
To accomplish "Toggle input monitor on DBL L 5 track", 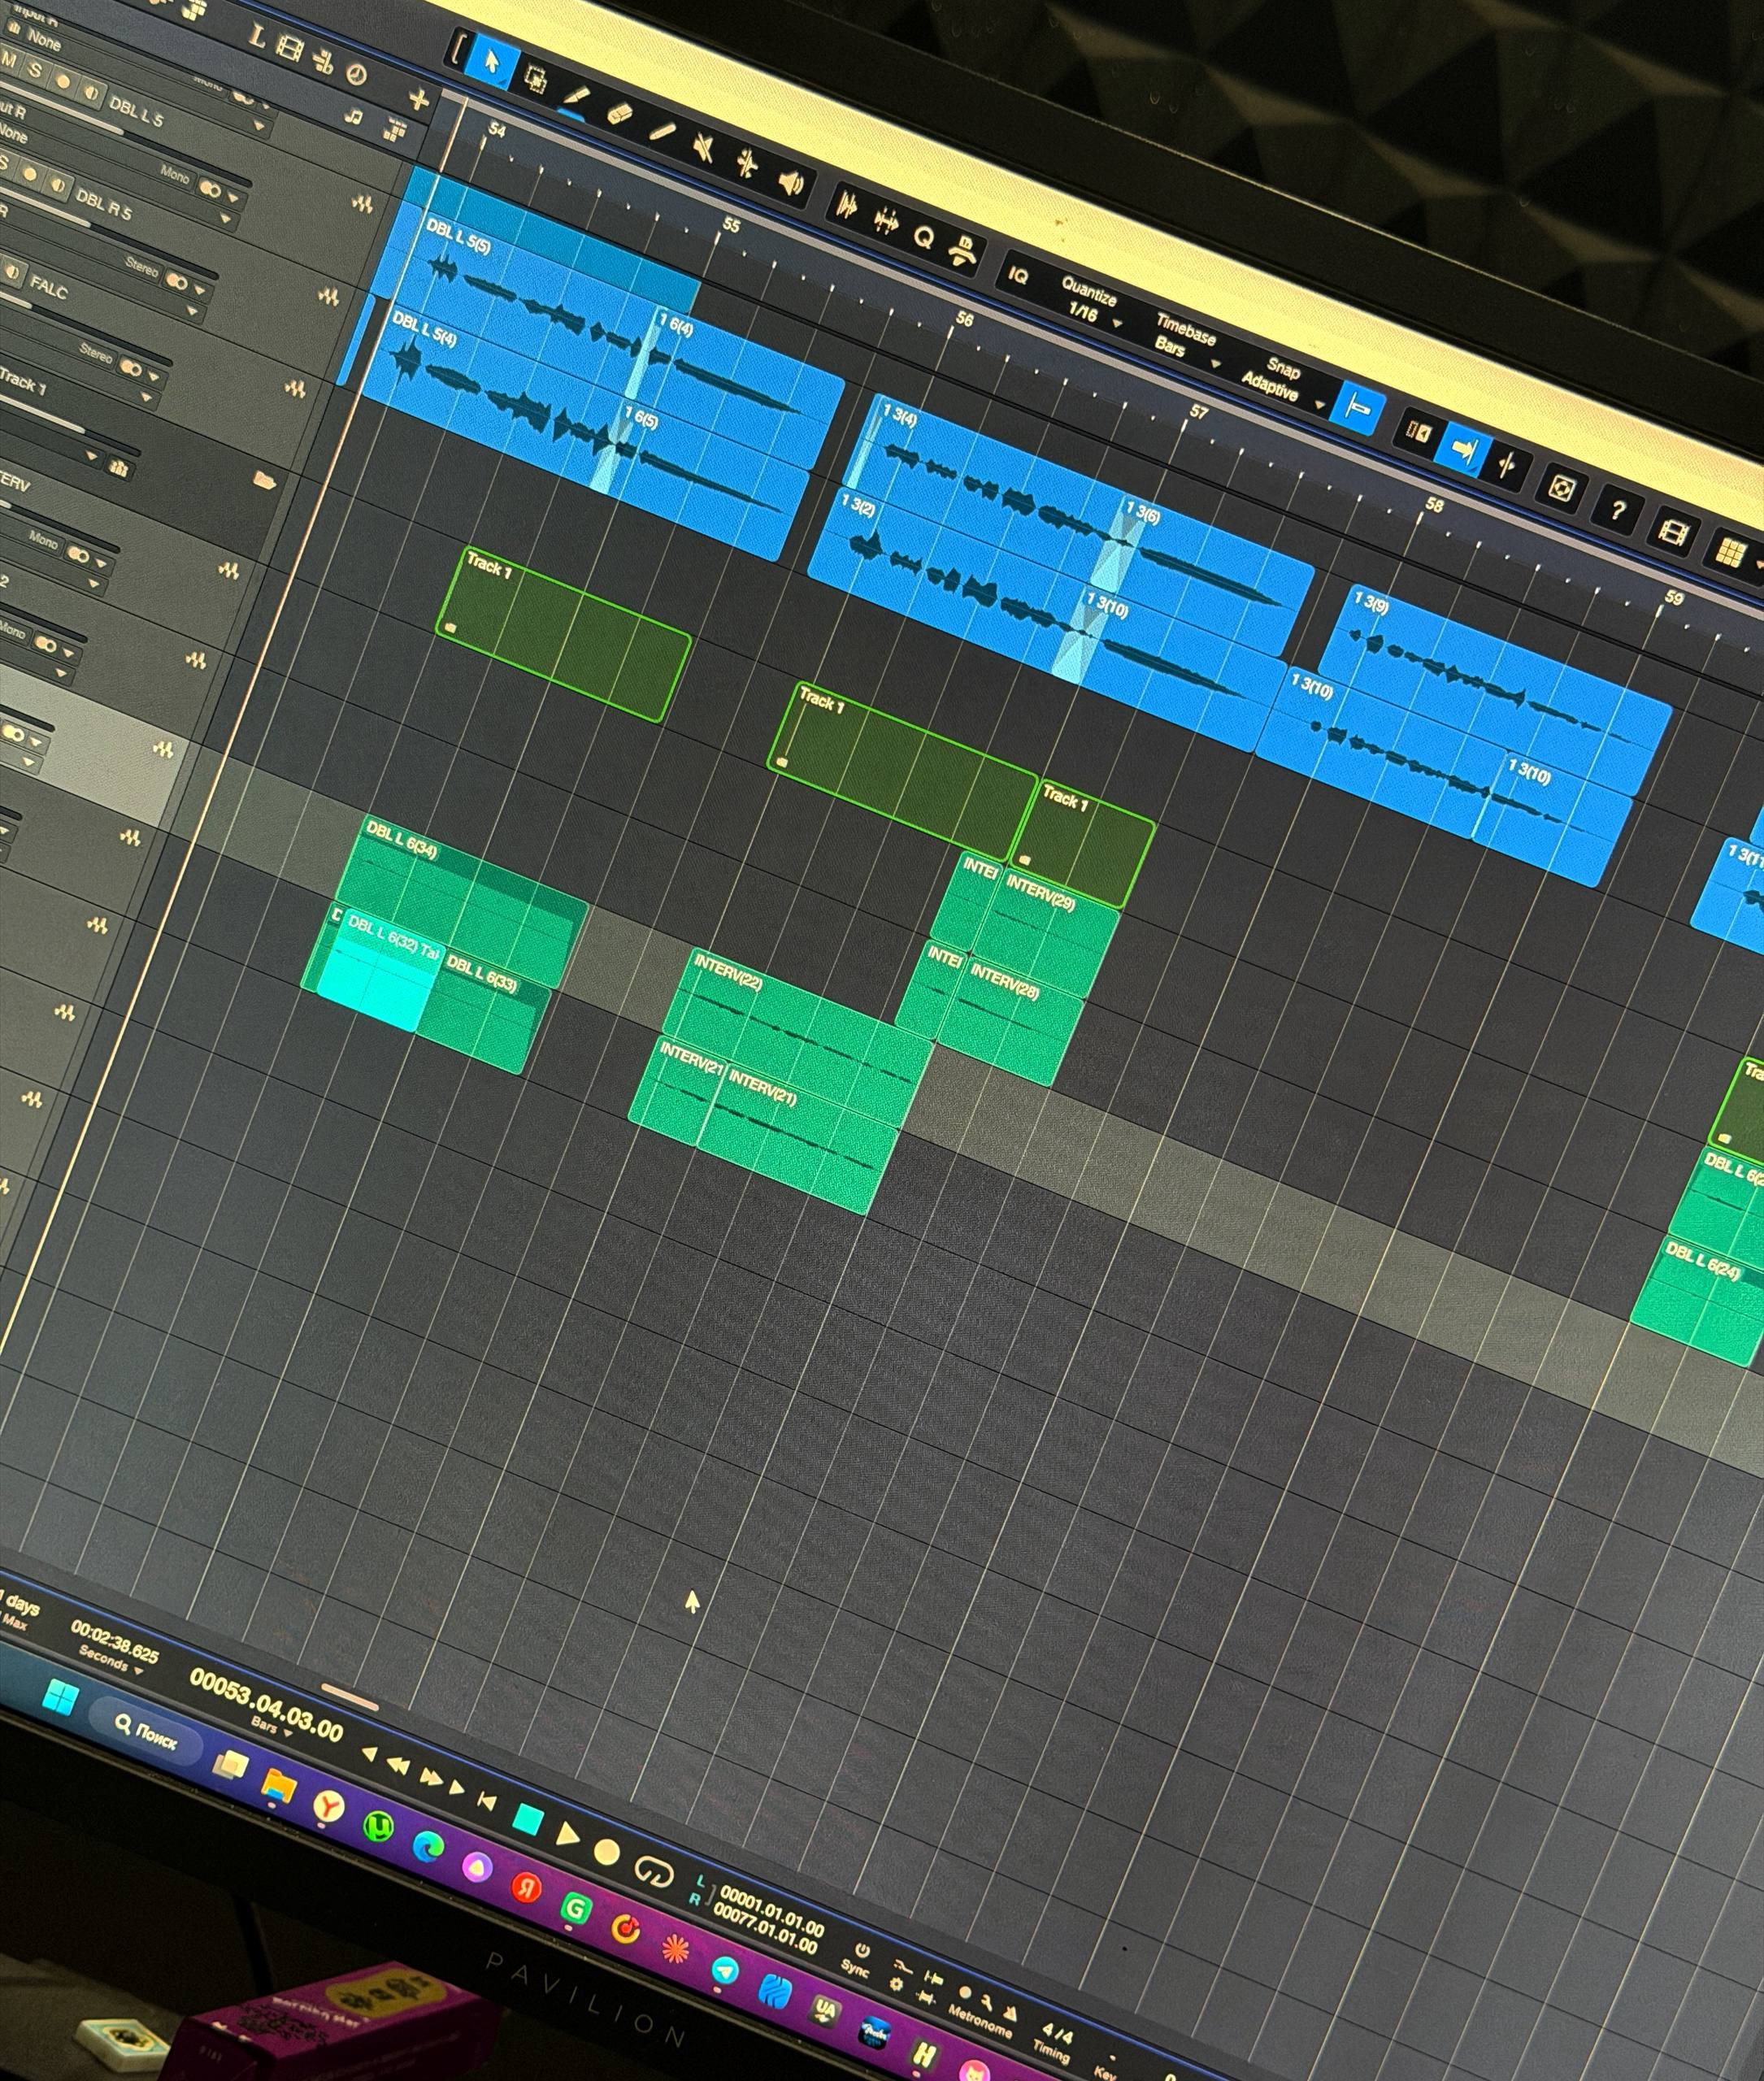I will [x=91, y=92].
